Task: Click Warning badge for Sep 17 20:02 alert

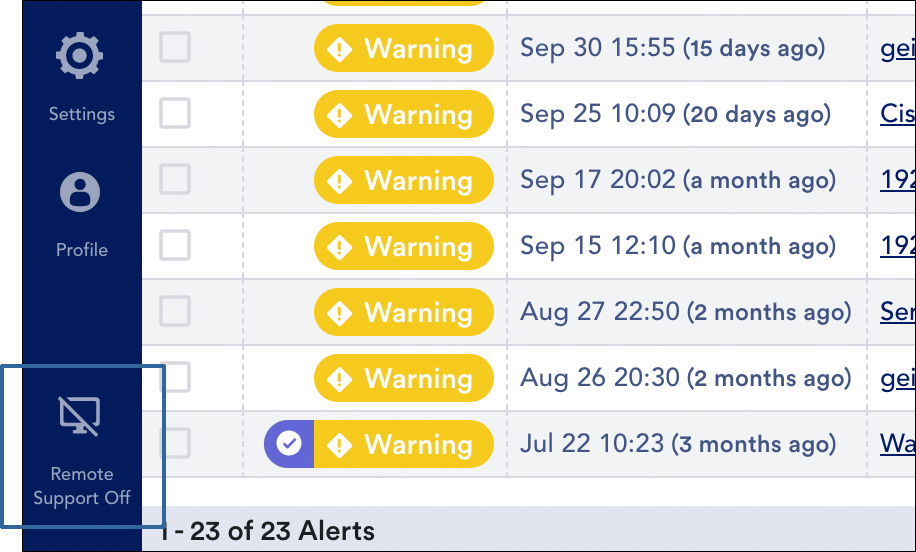Action: click(404, 180)
